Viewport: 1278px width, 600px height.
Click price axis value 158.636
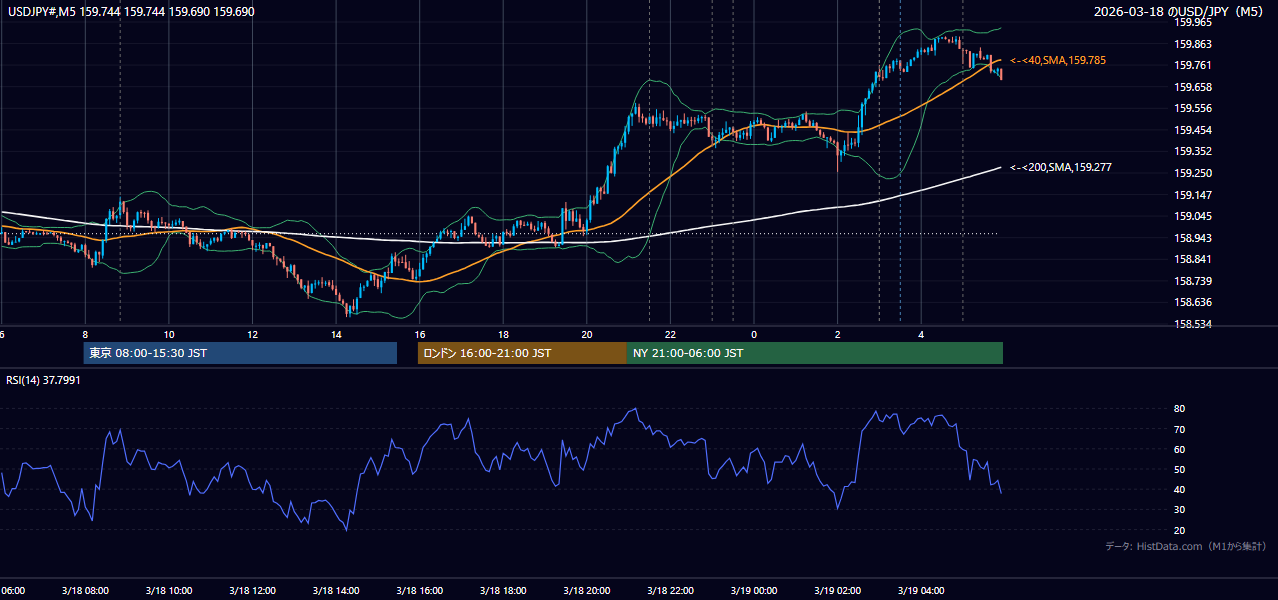pos(1193,302)
